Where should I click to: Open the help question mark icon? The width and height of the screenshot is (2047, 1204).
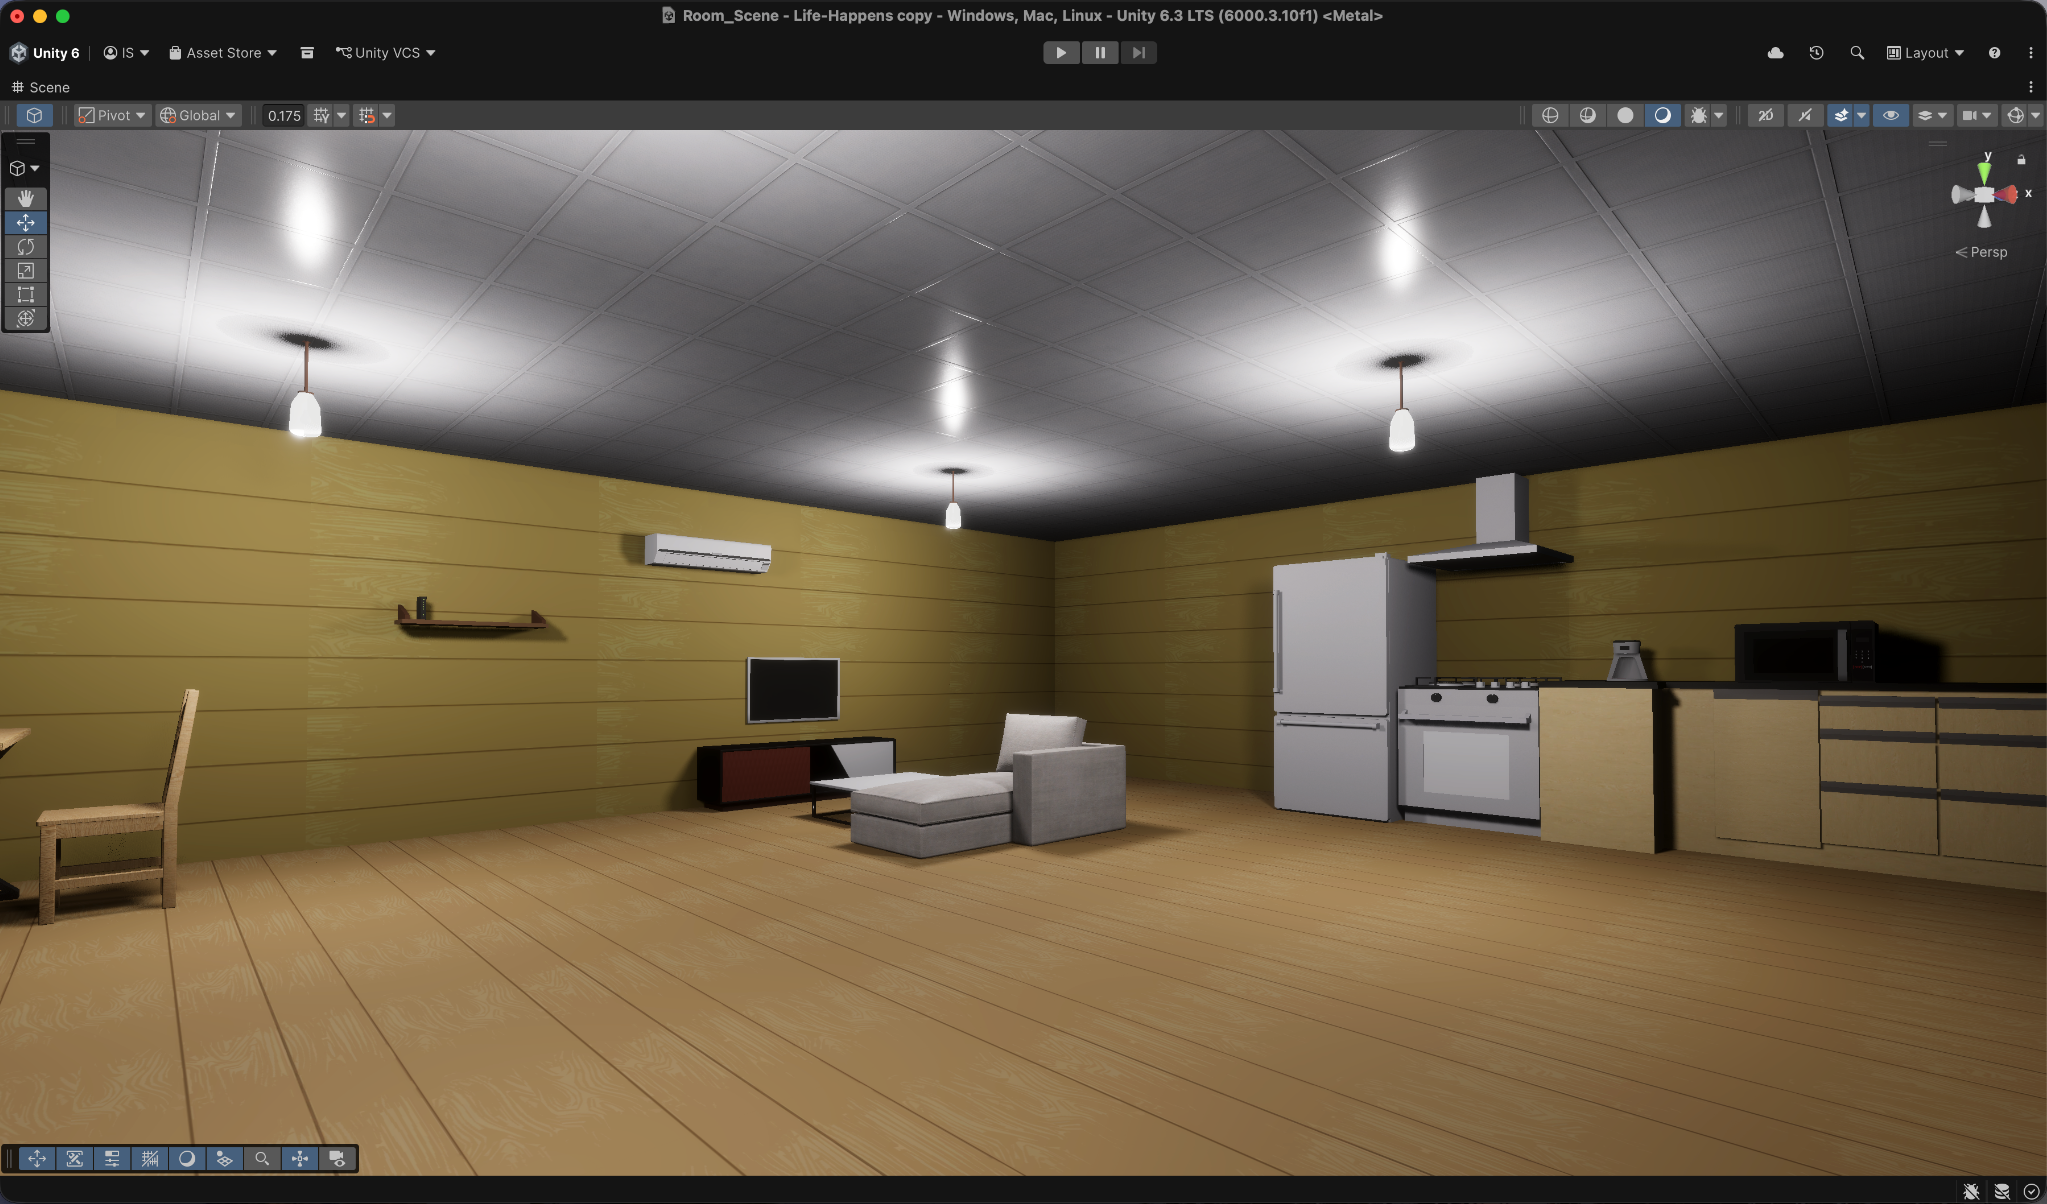[1994, 53]
